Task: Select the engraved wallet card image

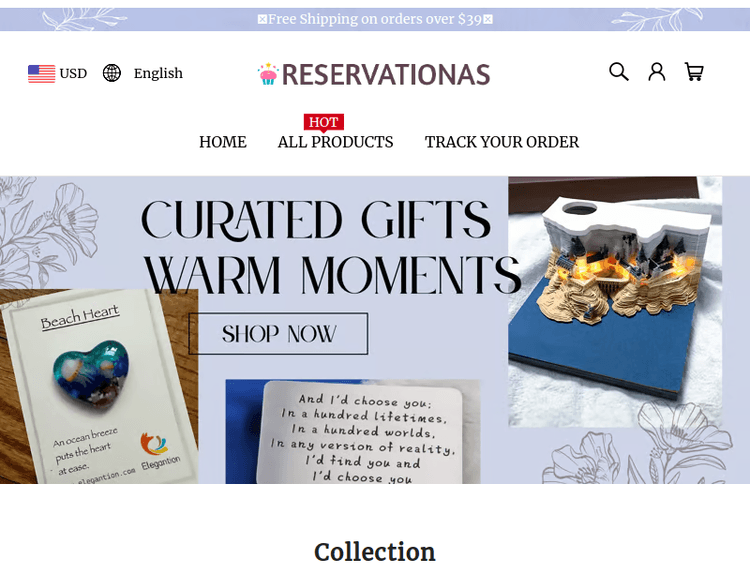Action: click(353, 431)
